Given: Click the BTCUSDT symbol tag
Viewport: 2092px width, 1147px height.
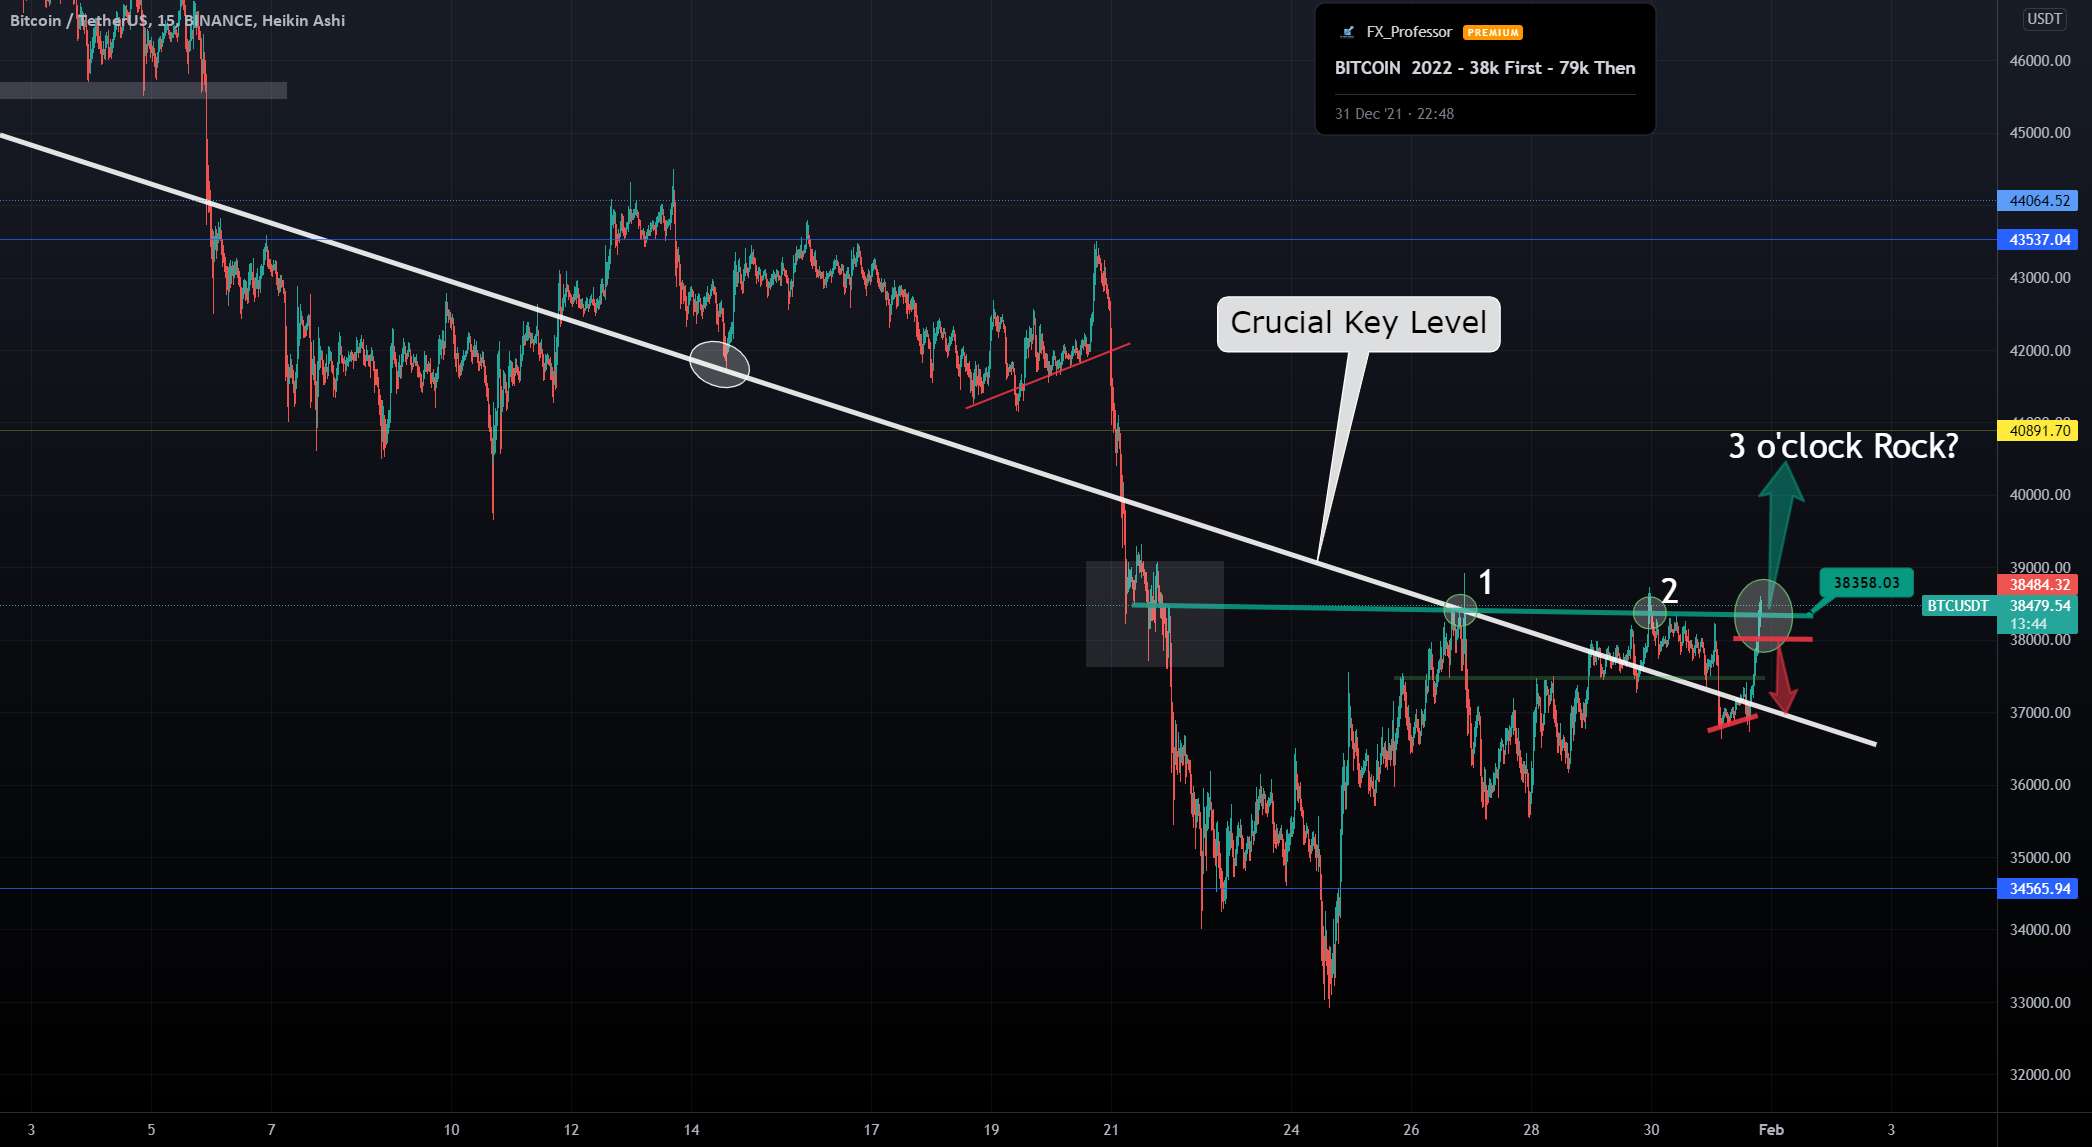Looking at the screenshot, I should [x=1958, y=606].
